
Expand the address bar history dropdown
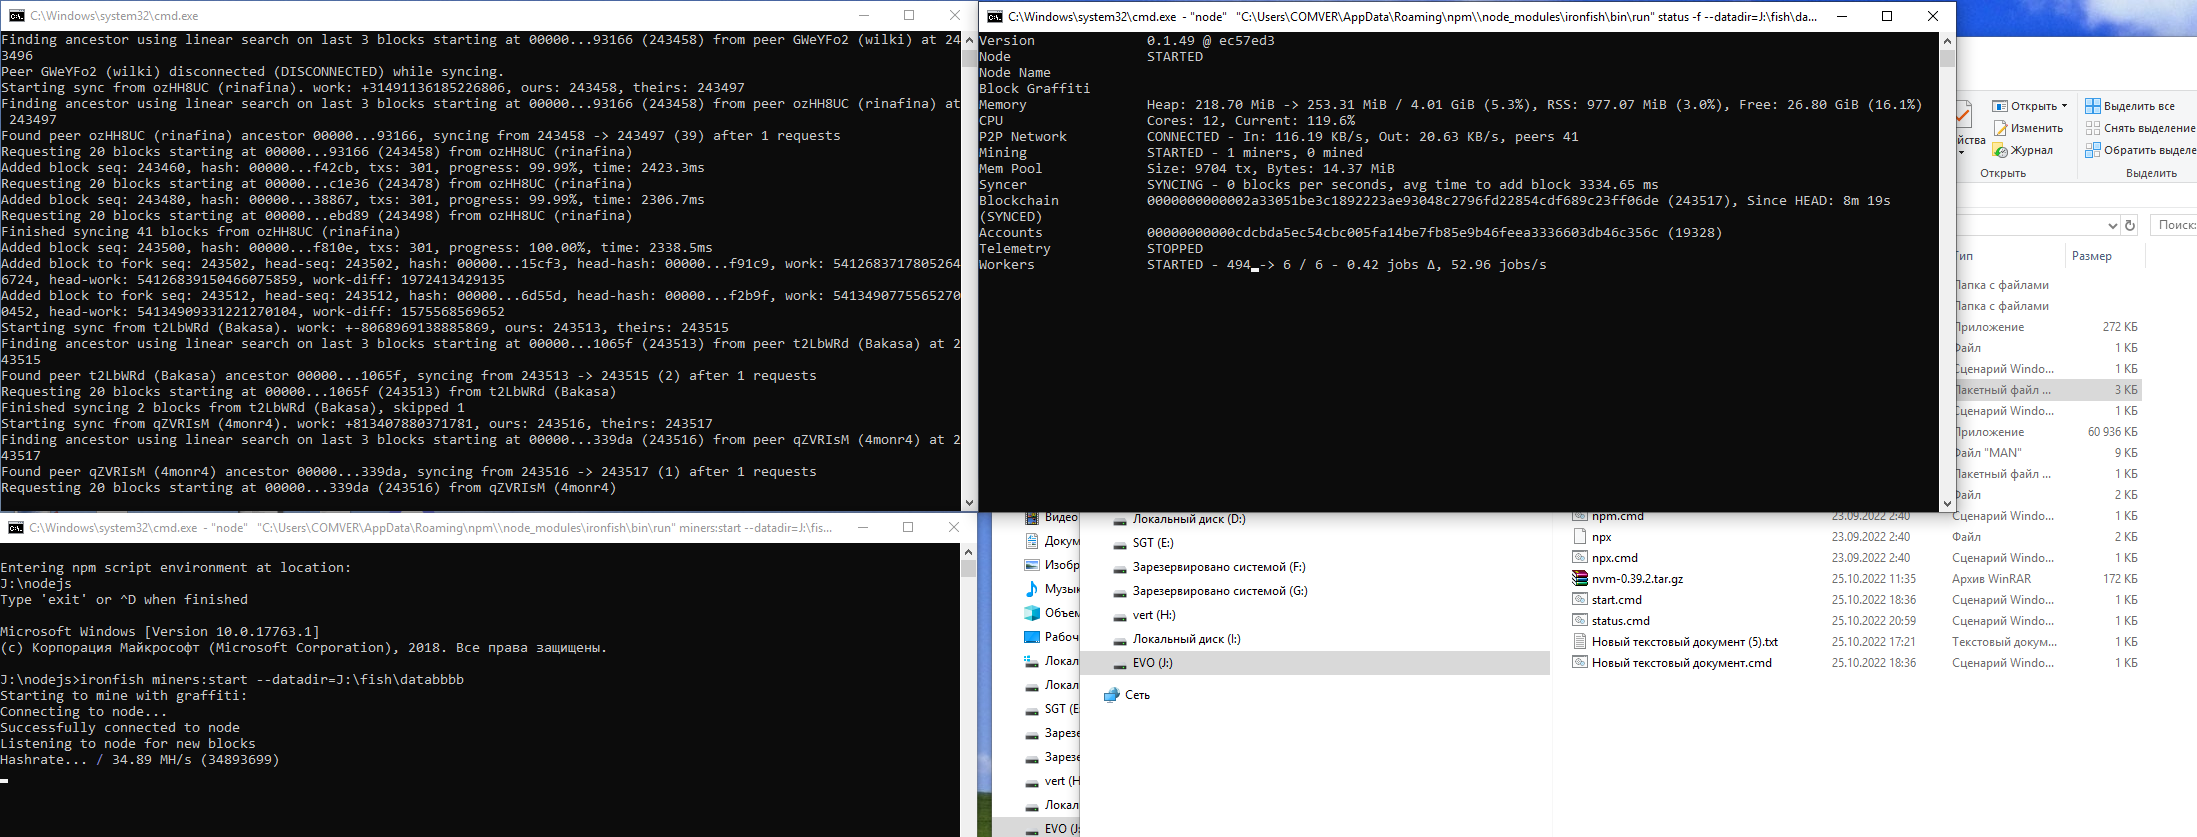click(x=2112, y=225)
